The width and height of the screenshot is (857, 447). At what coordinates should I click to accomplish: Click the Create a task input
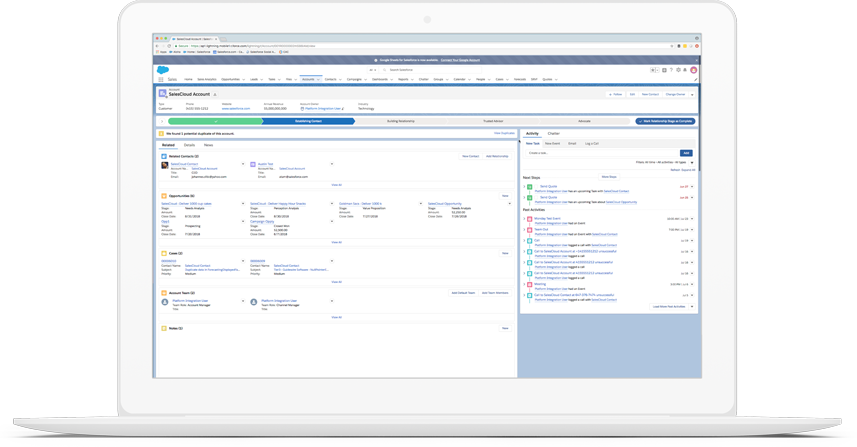click(x=602, y=153)
